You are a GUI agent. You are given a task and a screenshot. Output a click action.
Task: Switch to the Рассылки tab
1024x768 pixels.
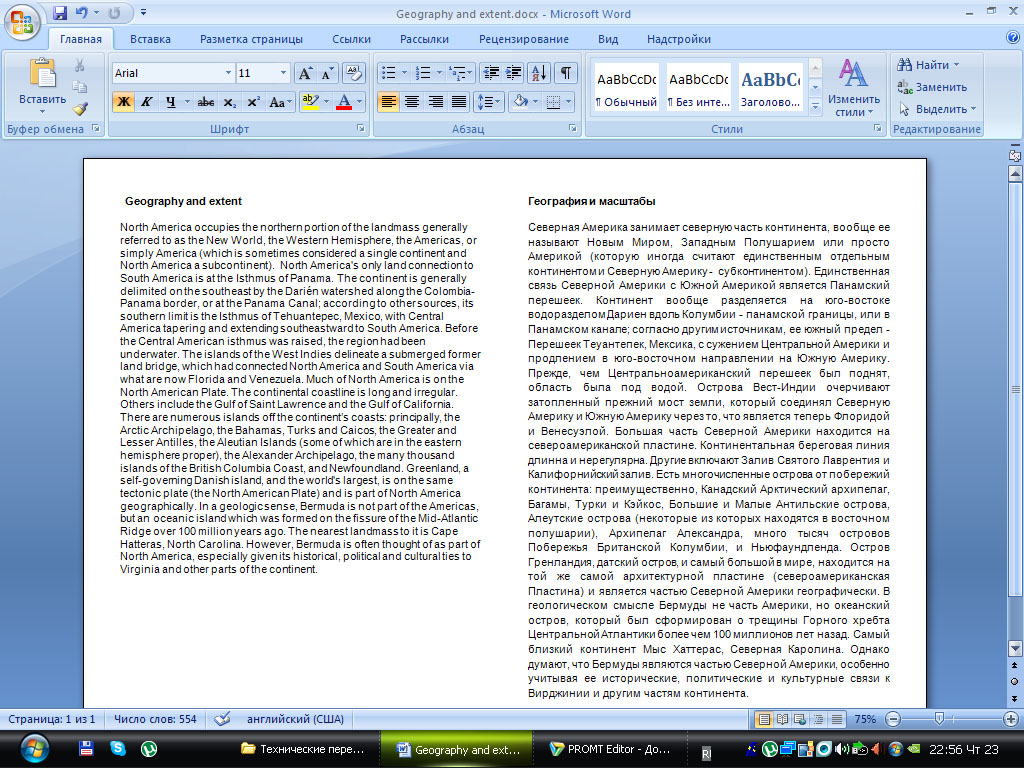pyautogui.click(x=424, y=39)
